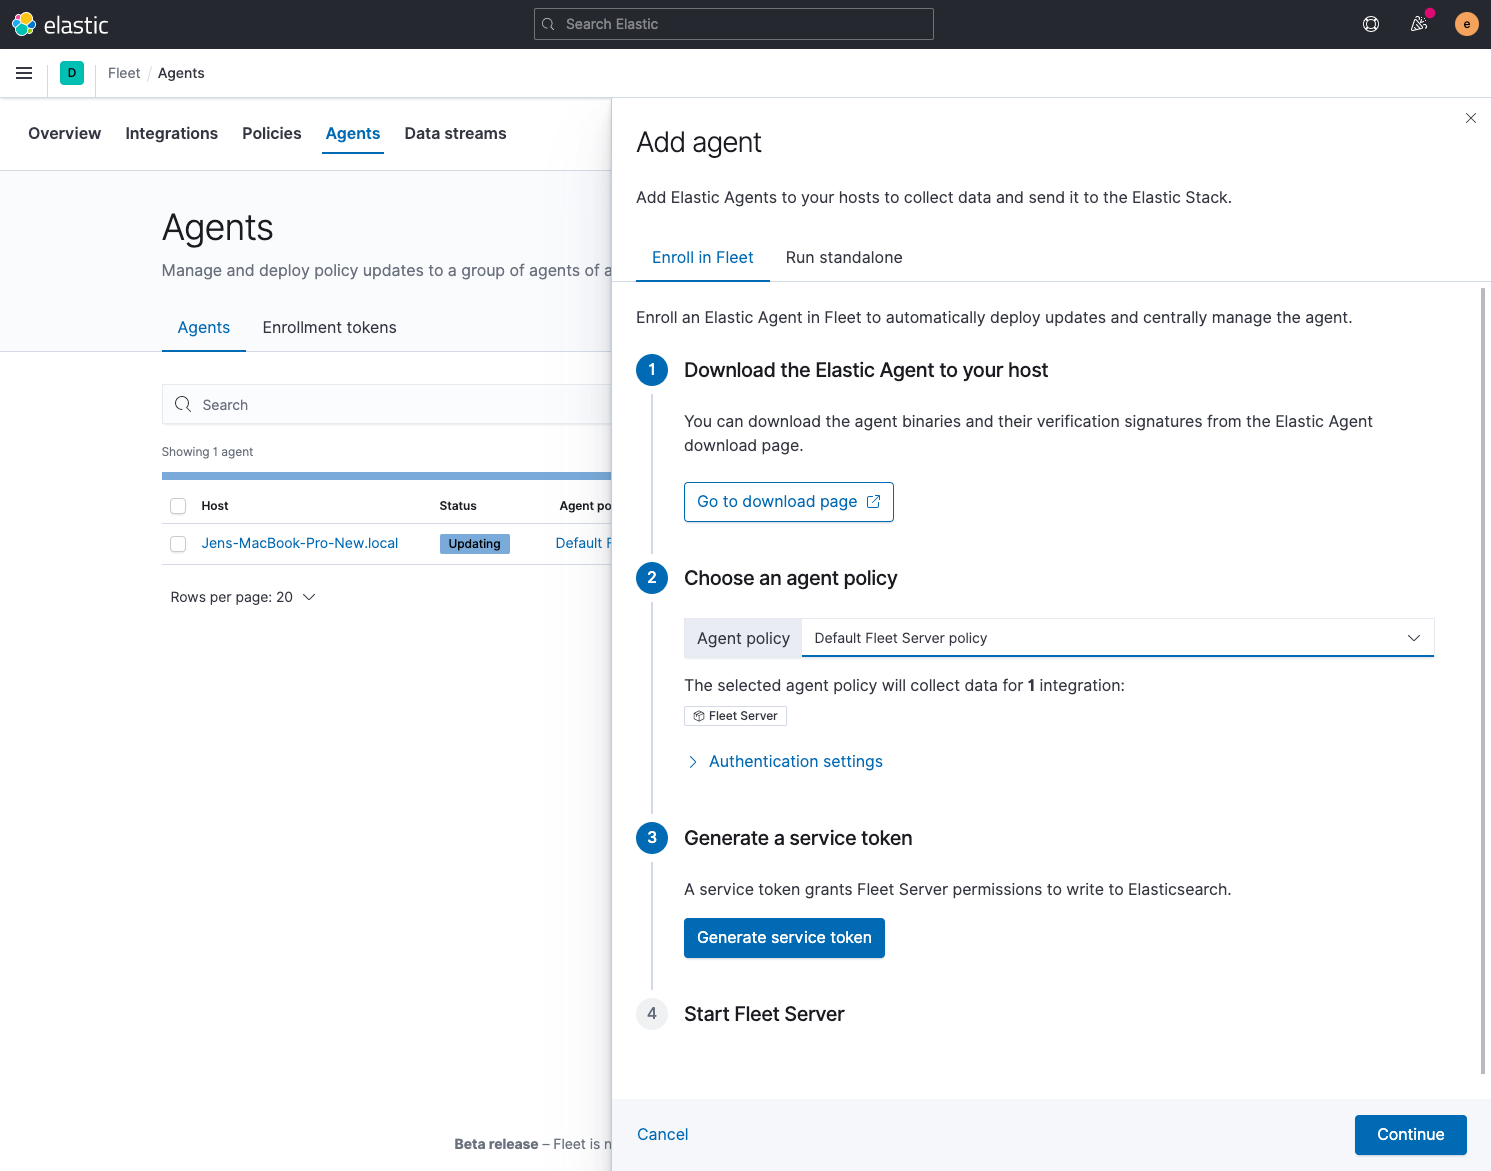Click Cancel in the flyout footer
1491x1171 pixels.
pyautogui.click(x=663, y=1135)
